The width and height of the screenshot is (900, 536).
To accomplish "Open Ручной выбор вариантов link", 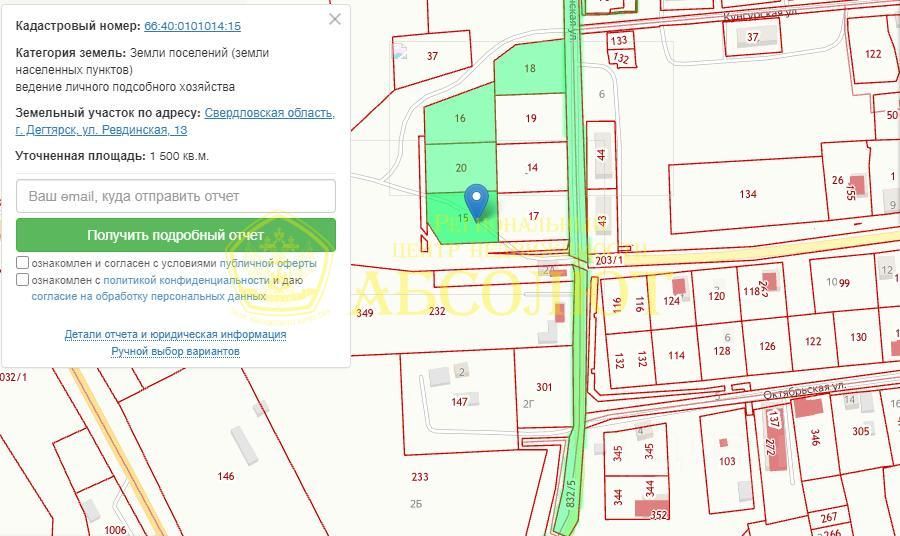I will [175, 351].
